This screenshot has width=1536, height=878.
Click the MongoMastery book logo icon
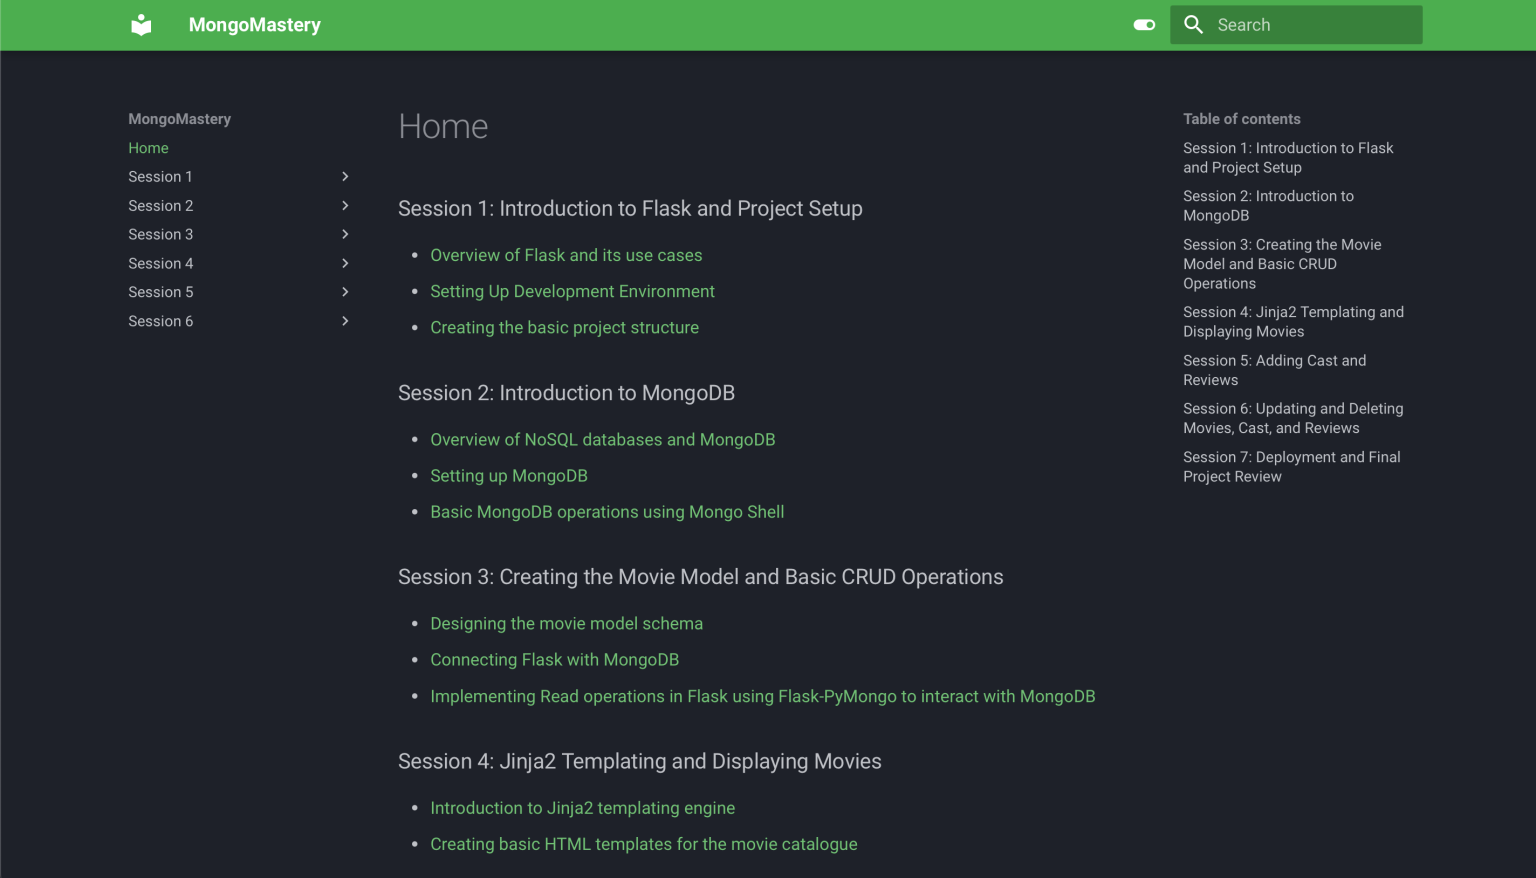tap(141, 25)
